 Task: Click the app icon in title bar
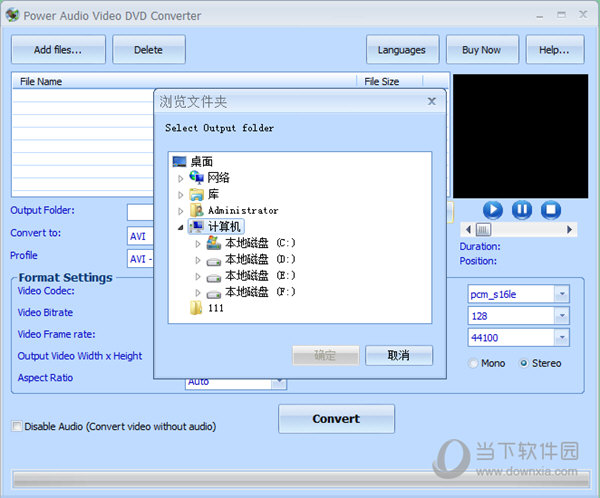click(x=12, y=15)
